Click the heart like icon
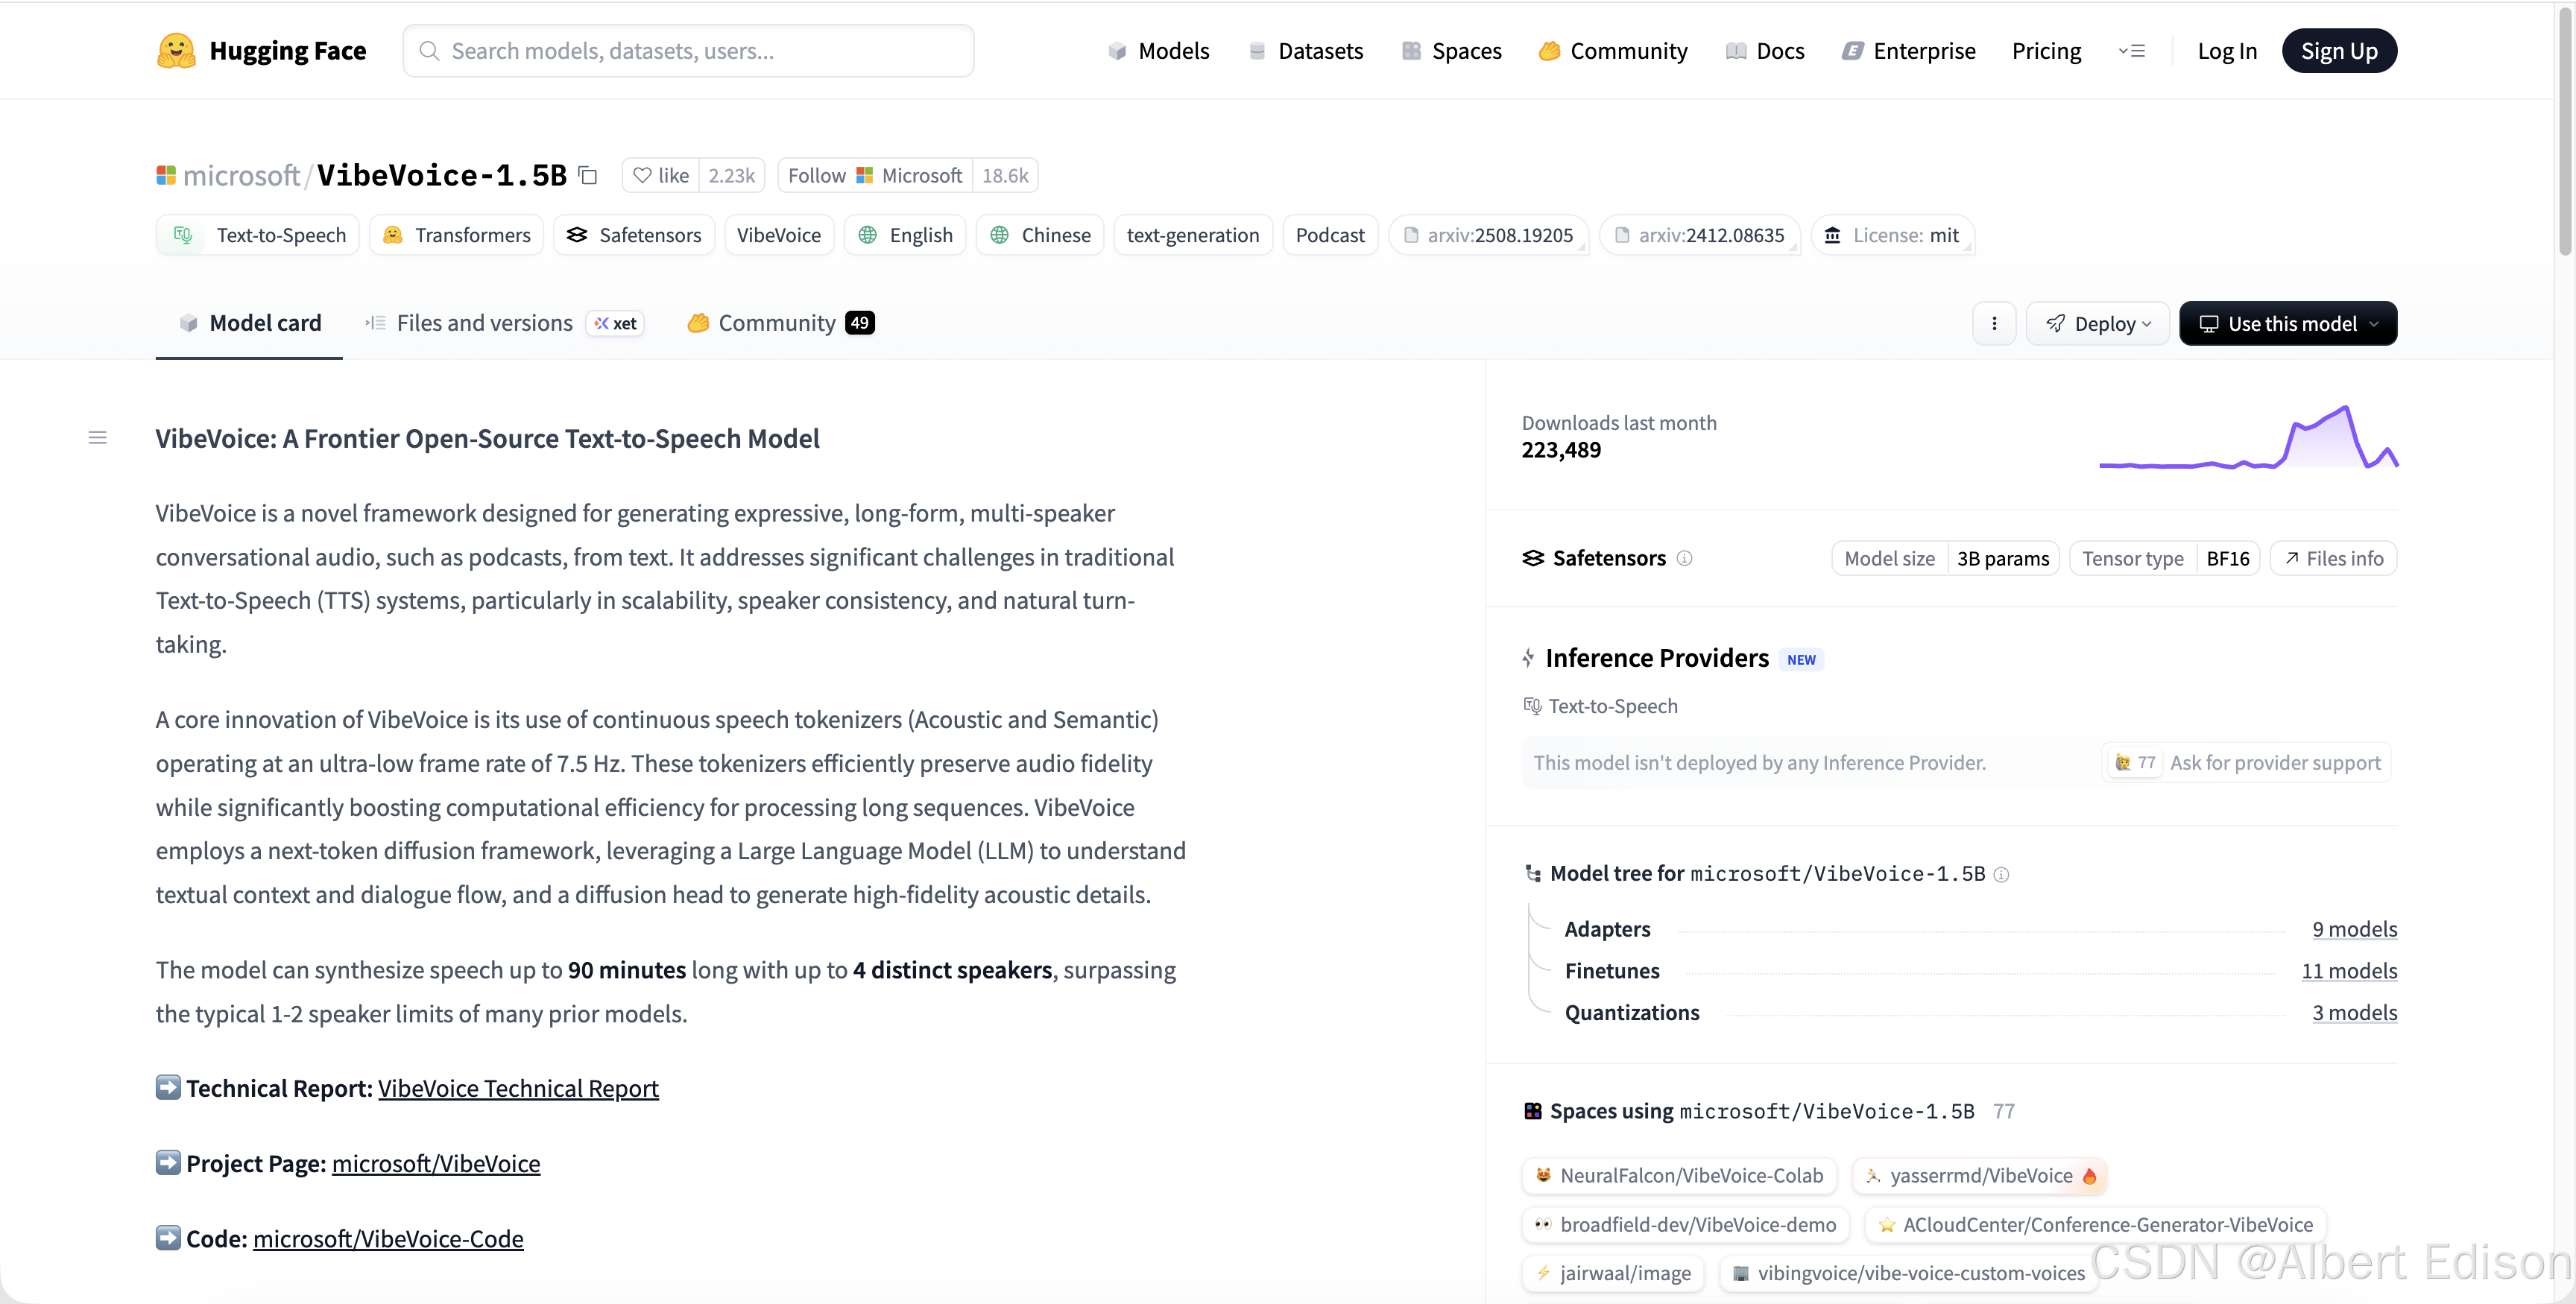The width and height of the screenshot is (2576, 1304). (x=642, y=176)
